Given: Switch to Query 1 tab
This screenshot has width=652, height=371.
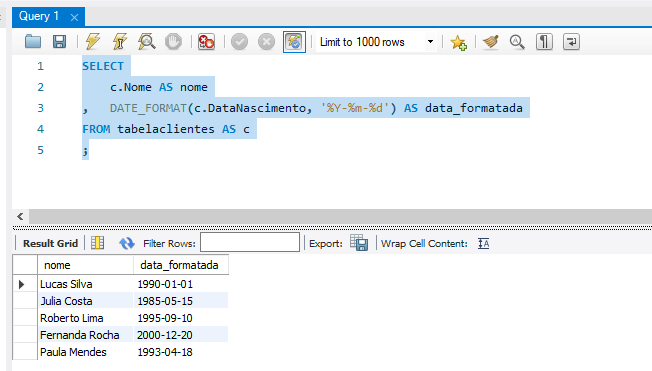Looking at the screenshot, I should [x=39, y=16].
